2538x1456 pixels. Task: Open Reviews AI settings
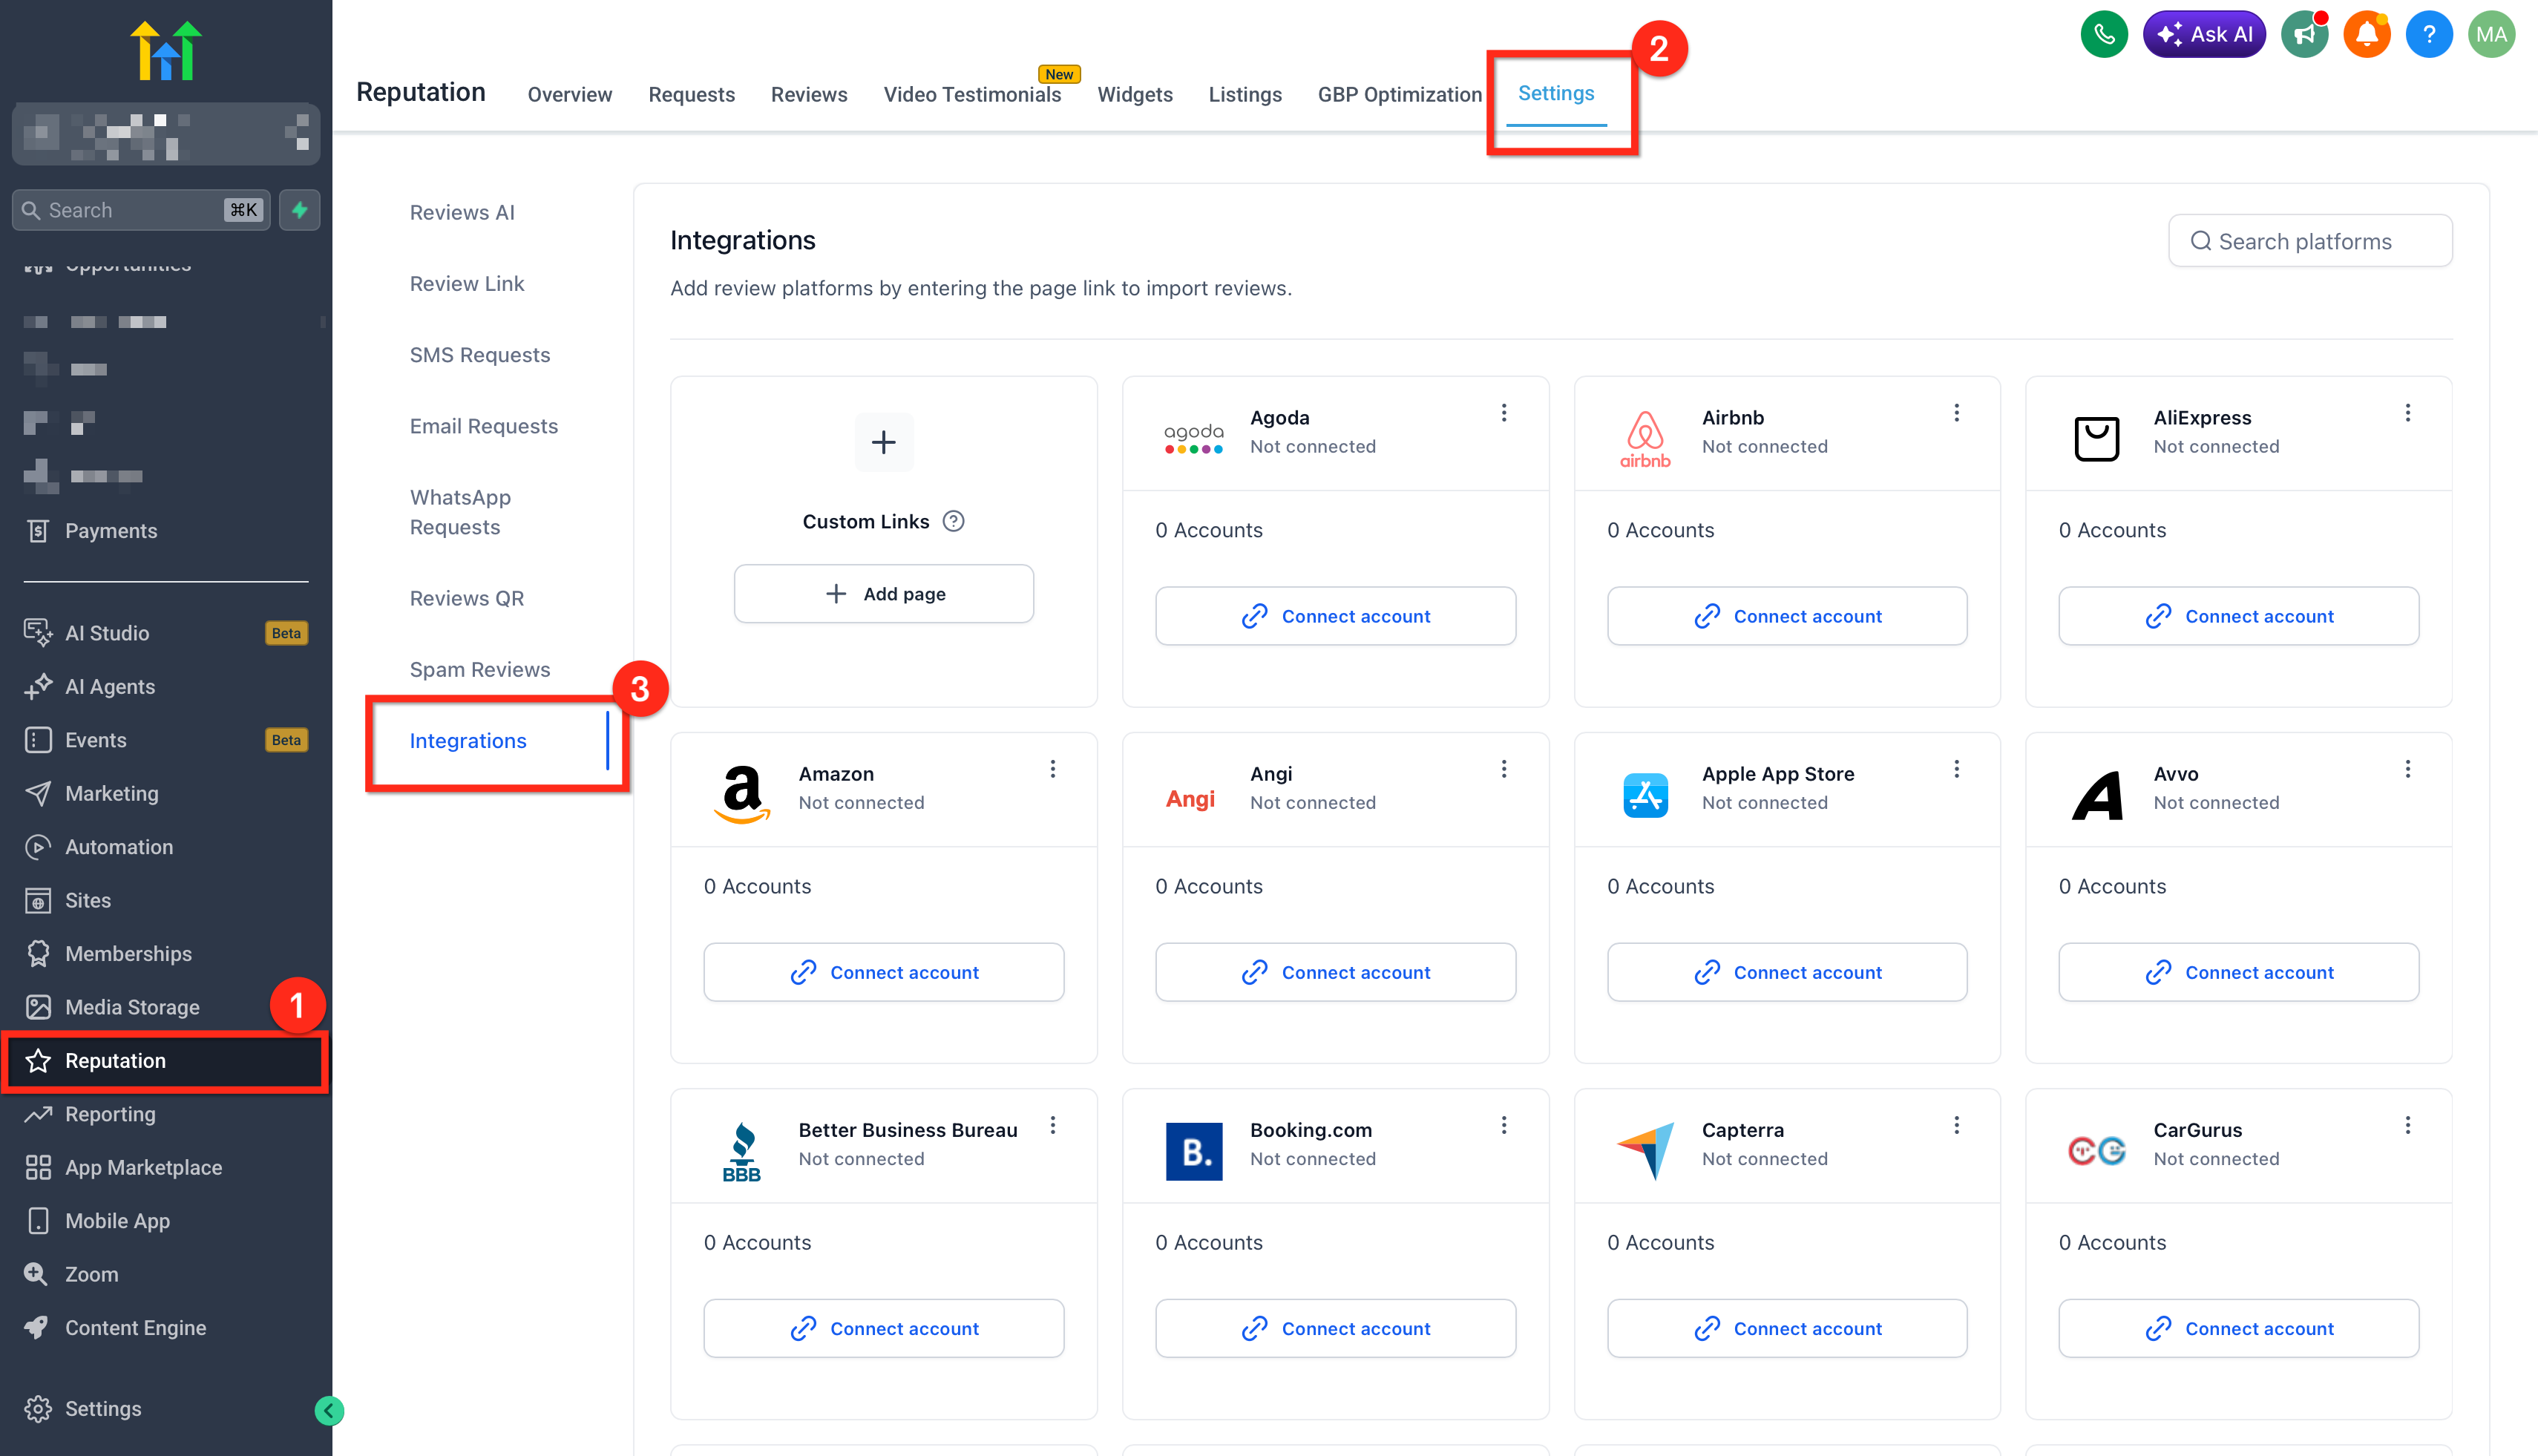tap(462, 212)
